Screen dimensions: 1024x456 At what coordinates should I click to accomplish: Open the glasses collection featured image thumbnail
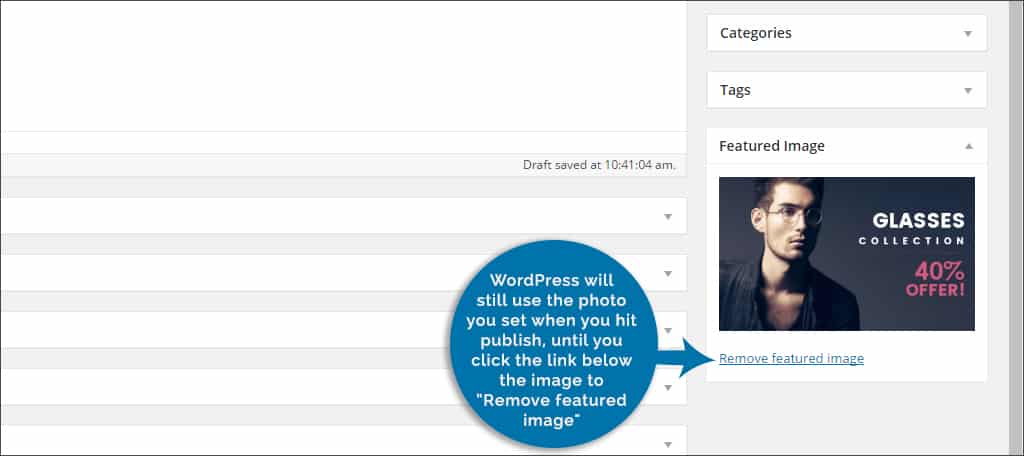pyautogui.click(x=846, y=254)
